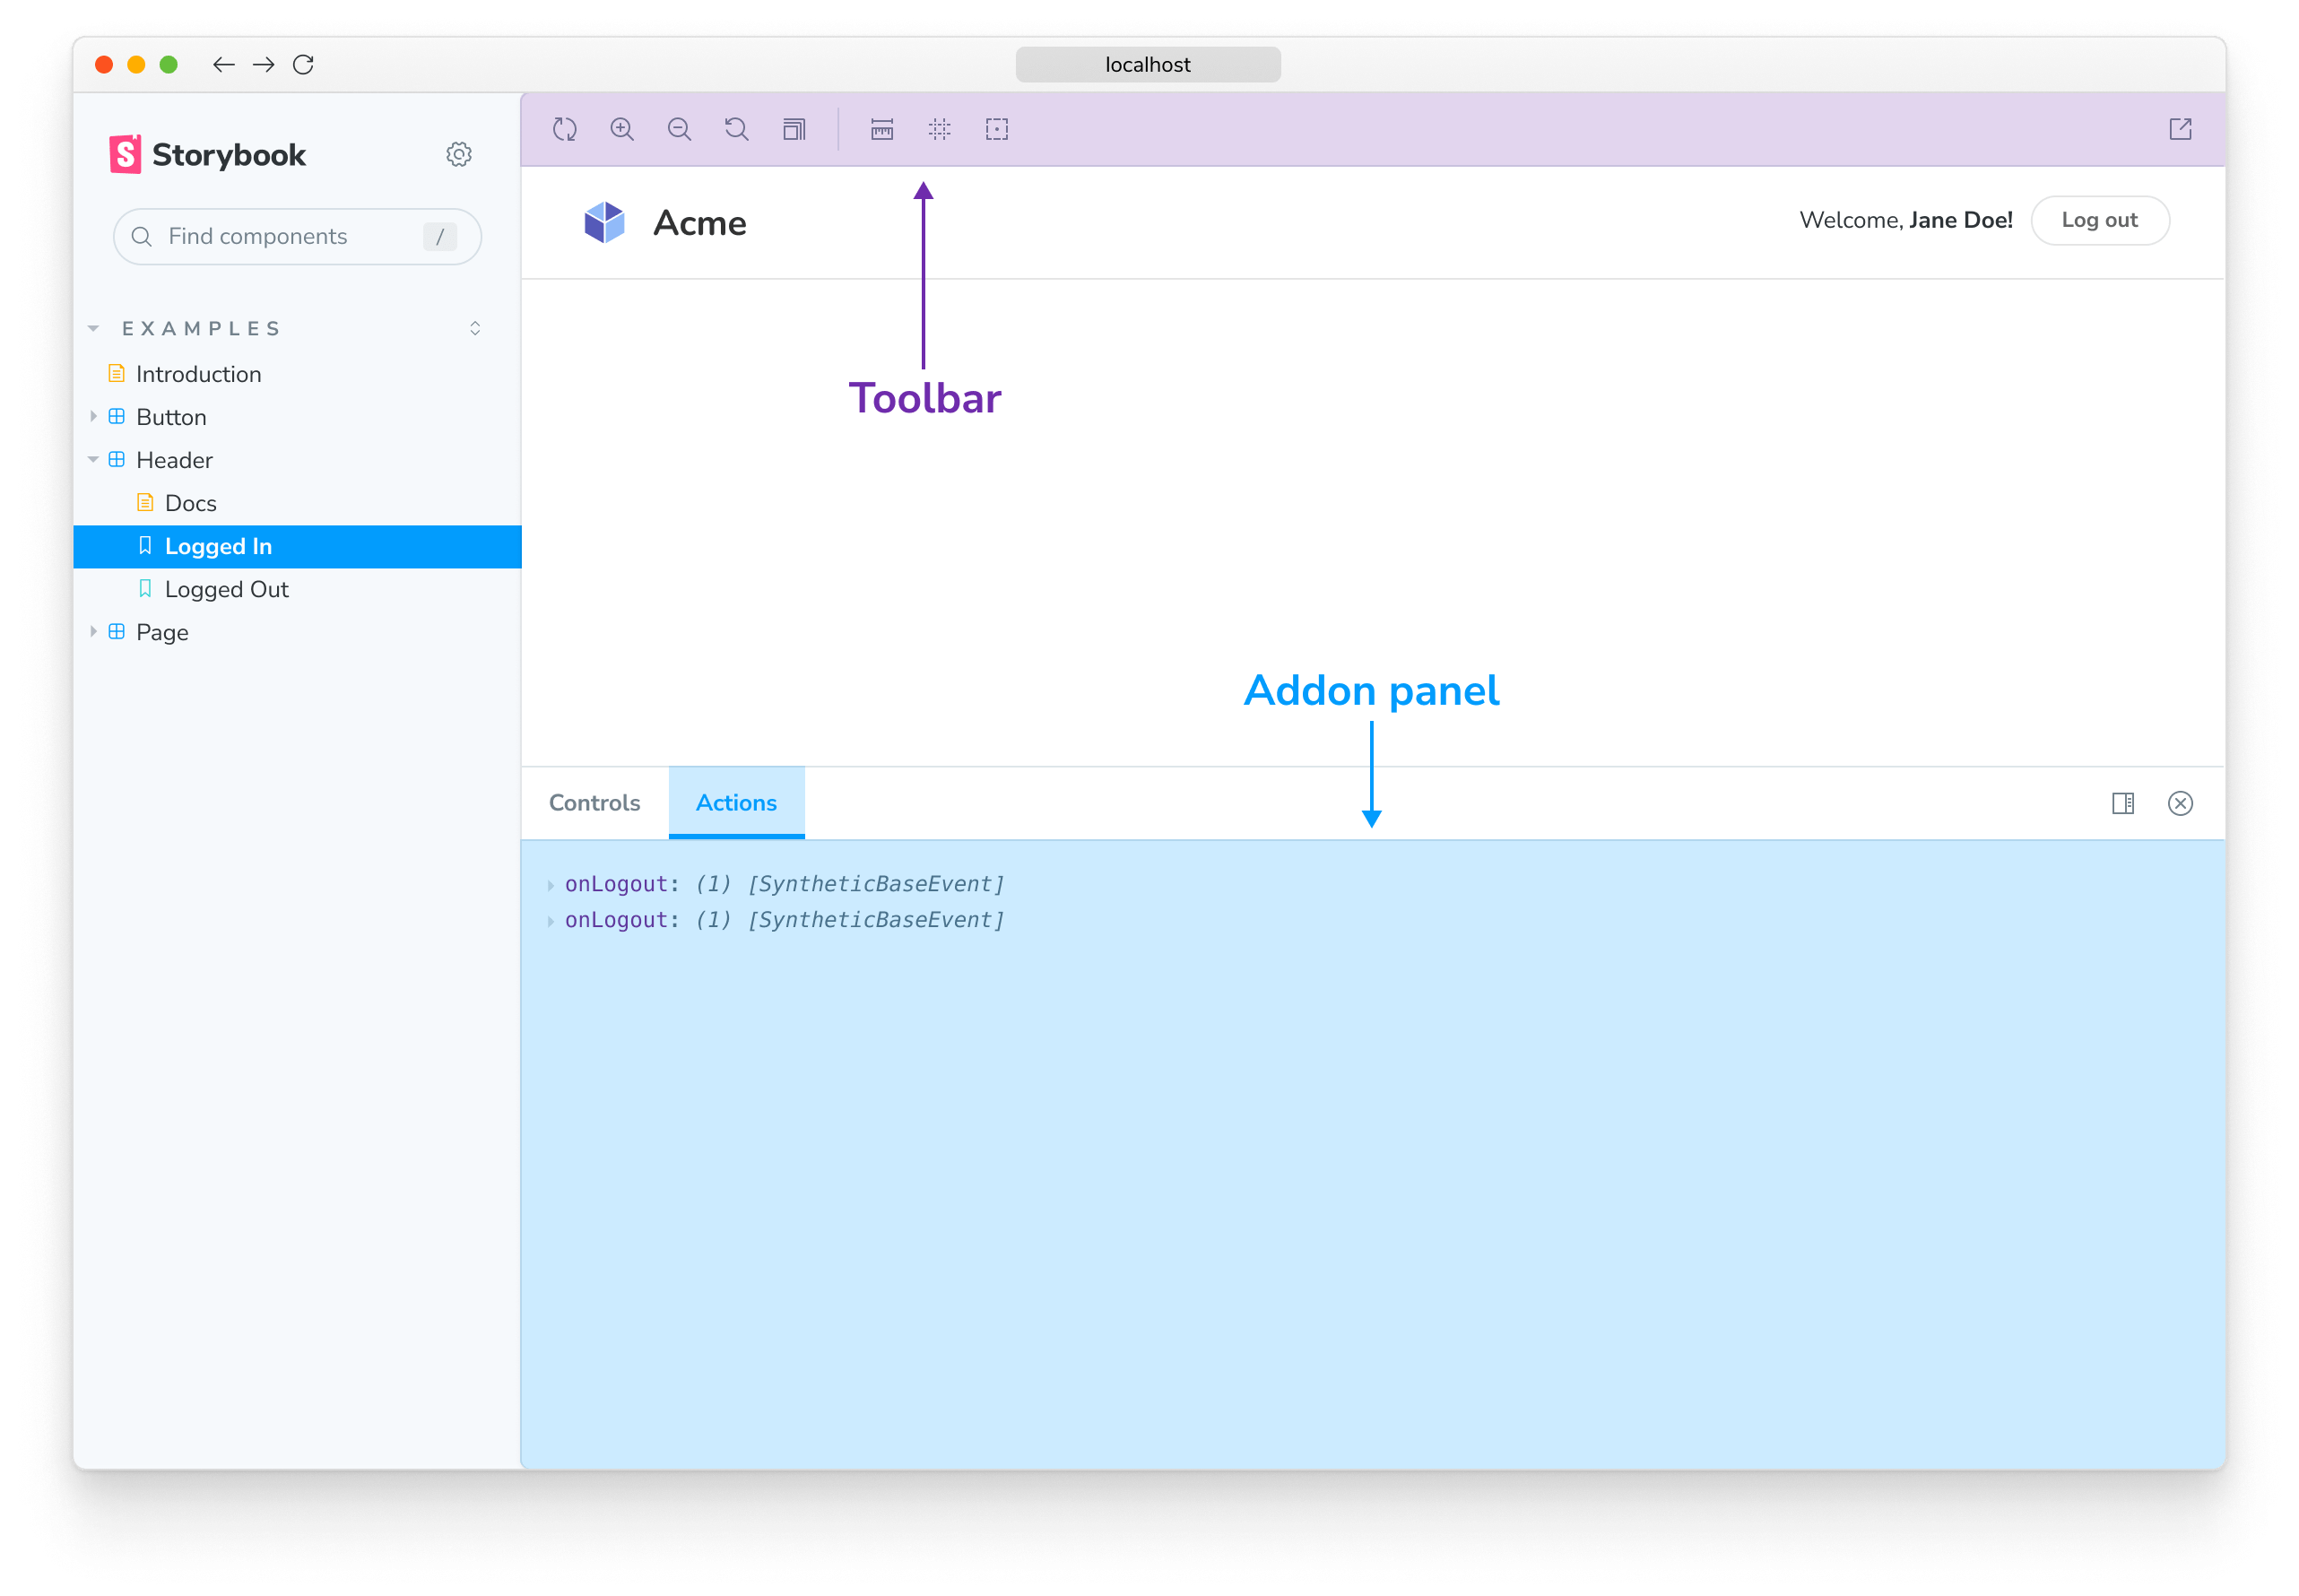Switch to the Controls tab
2299x1596 pixels.
594,803
